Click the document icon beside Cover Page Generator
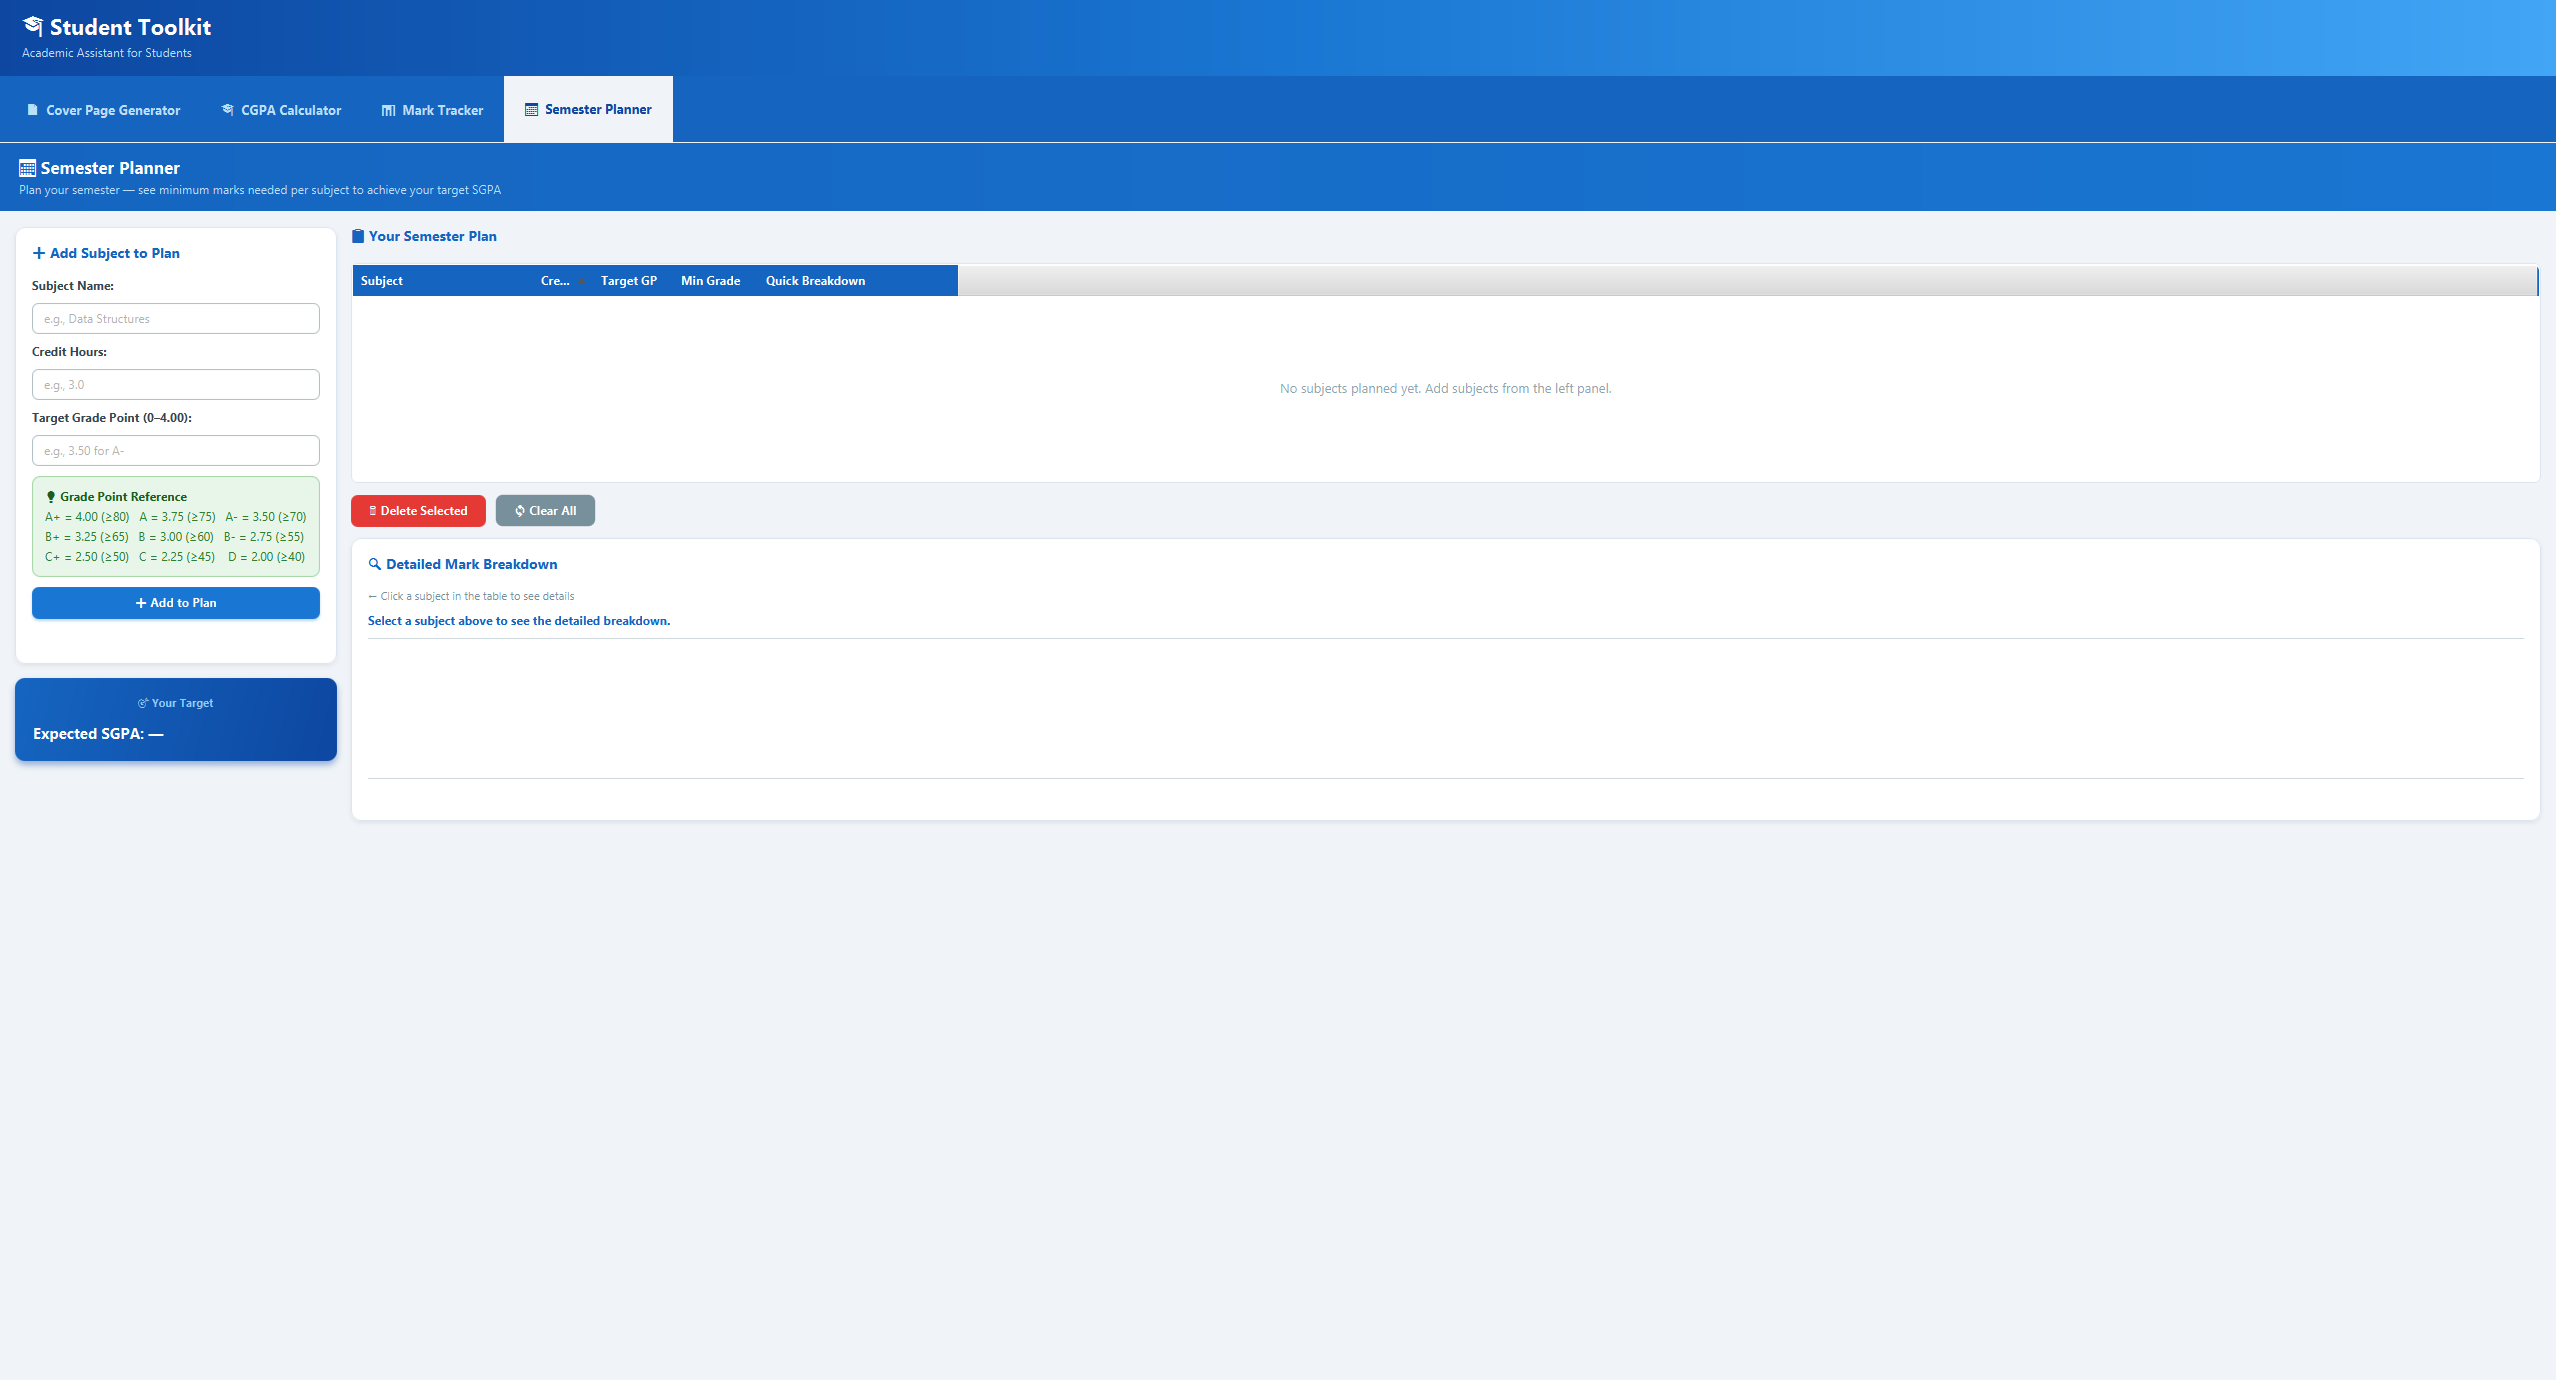The width and height of the screenshot is (2556, 1380). tap(32, 110)
